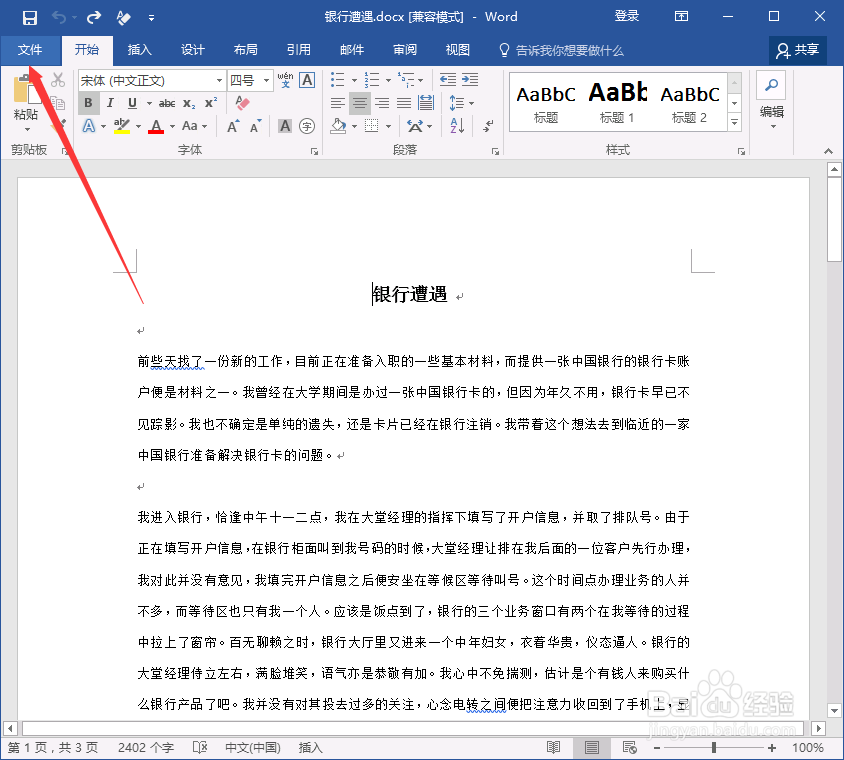Click the zoom slider handle
Viewport: 844px width, 760px height.
pos(714,748)
